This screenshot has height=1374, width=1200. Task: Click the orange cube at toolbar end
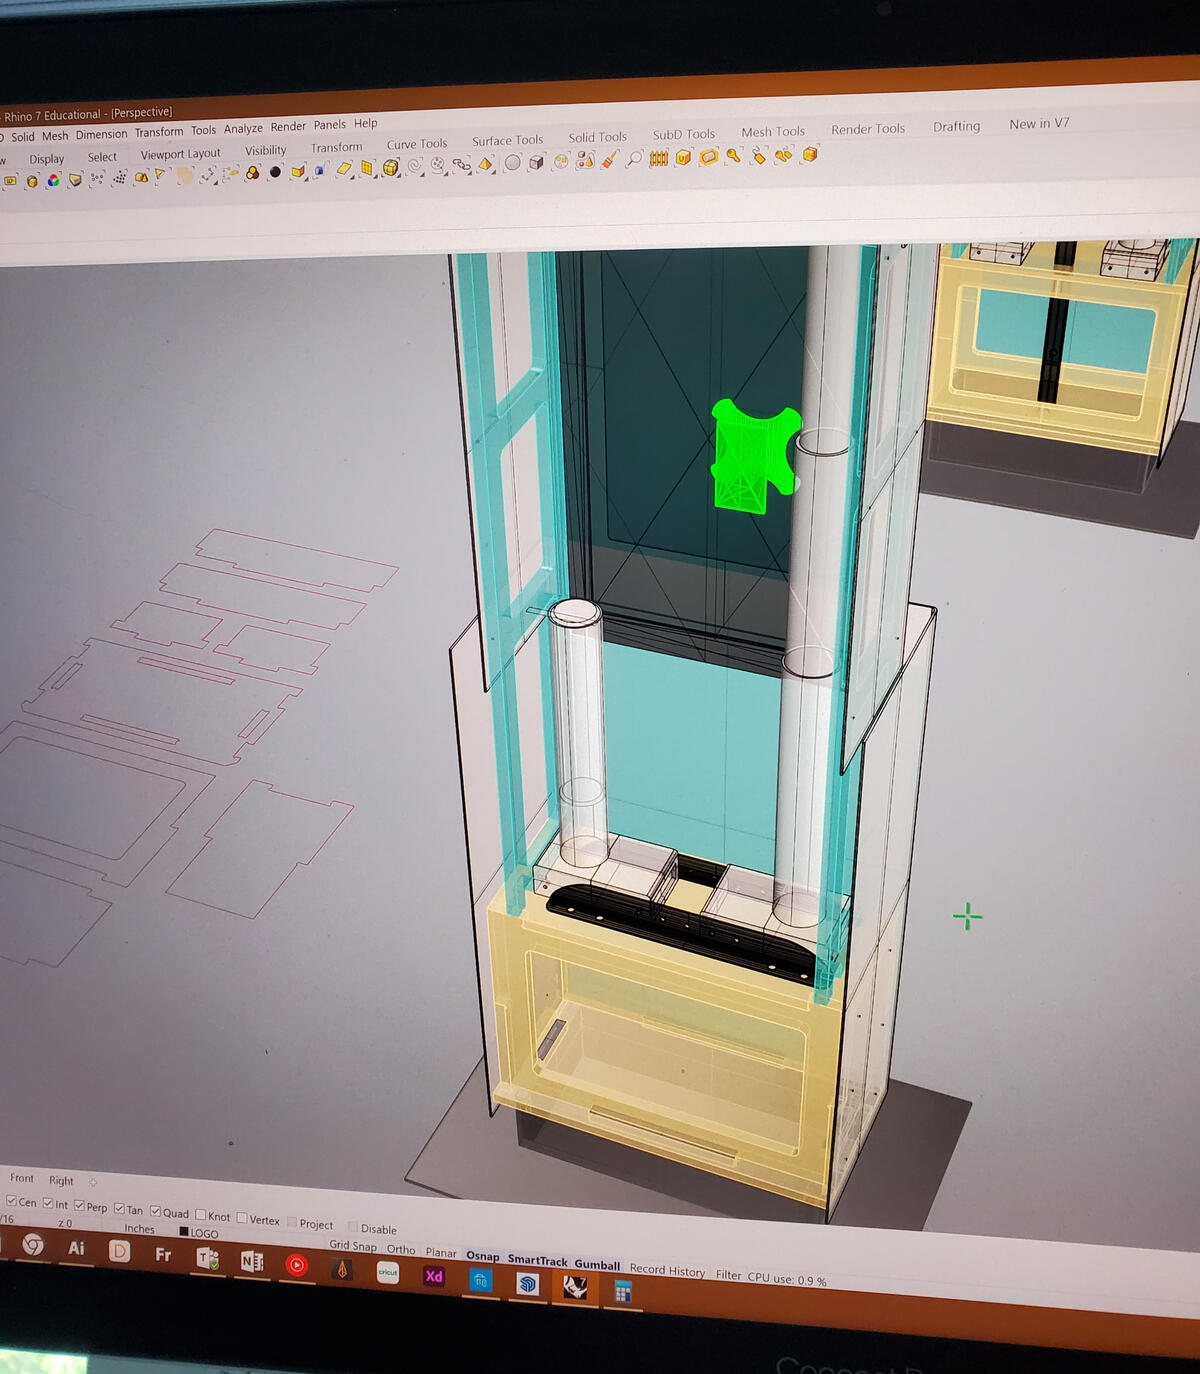810,155
